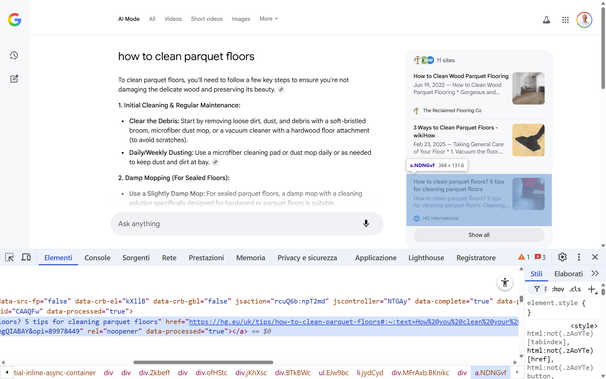The width and height of the screenshot is (606, 379).
Task: Click microphone icon in the Ask anything box
Action: click(366, 223)
